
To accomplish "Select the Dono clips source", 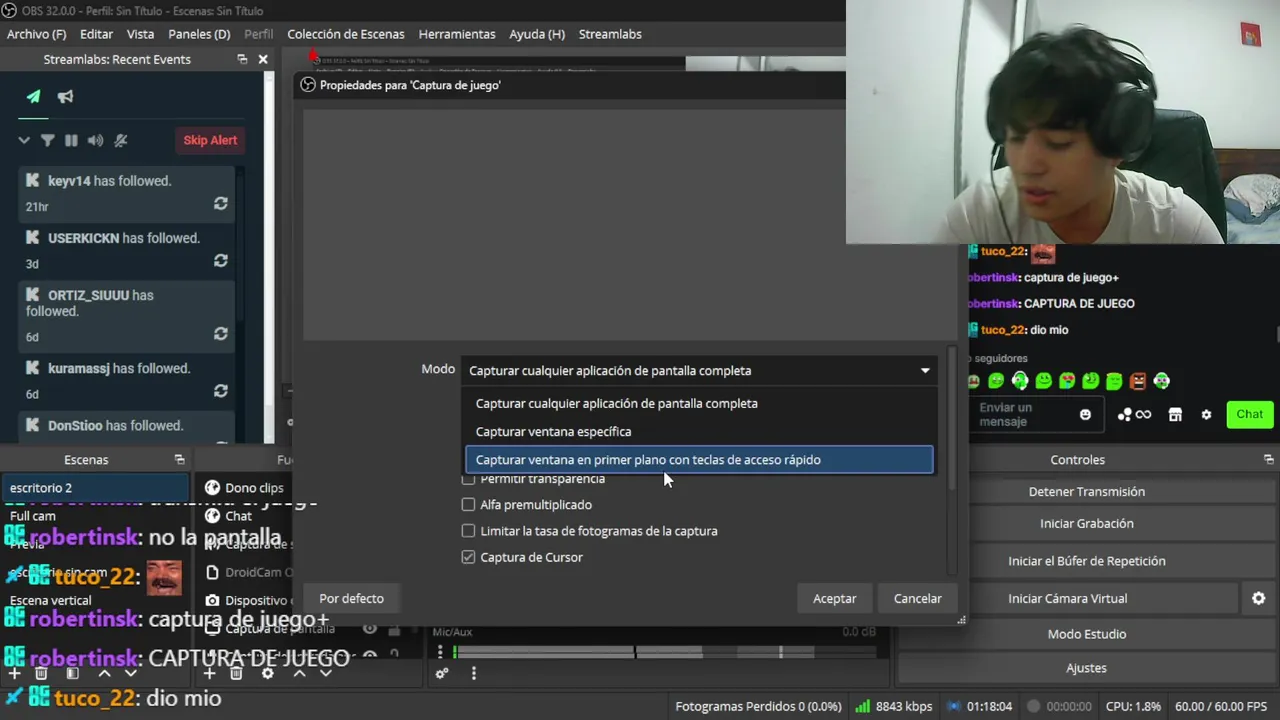I will click(x=254, y=488).
